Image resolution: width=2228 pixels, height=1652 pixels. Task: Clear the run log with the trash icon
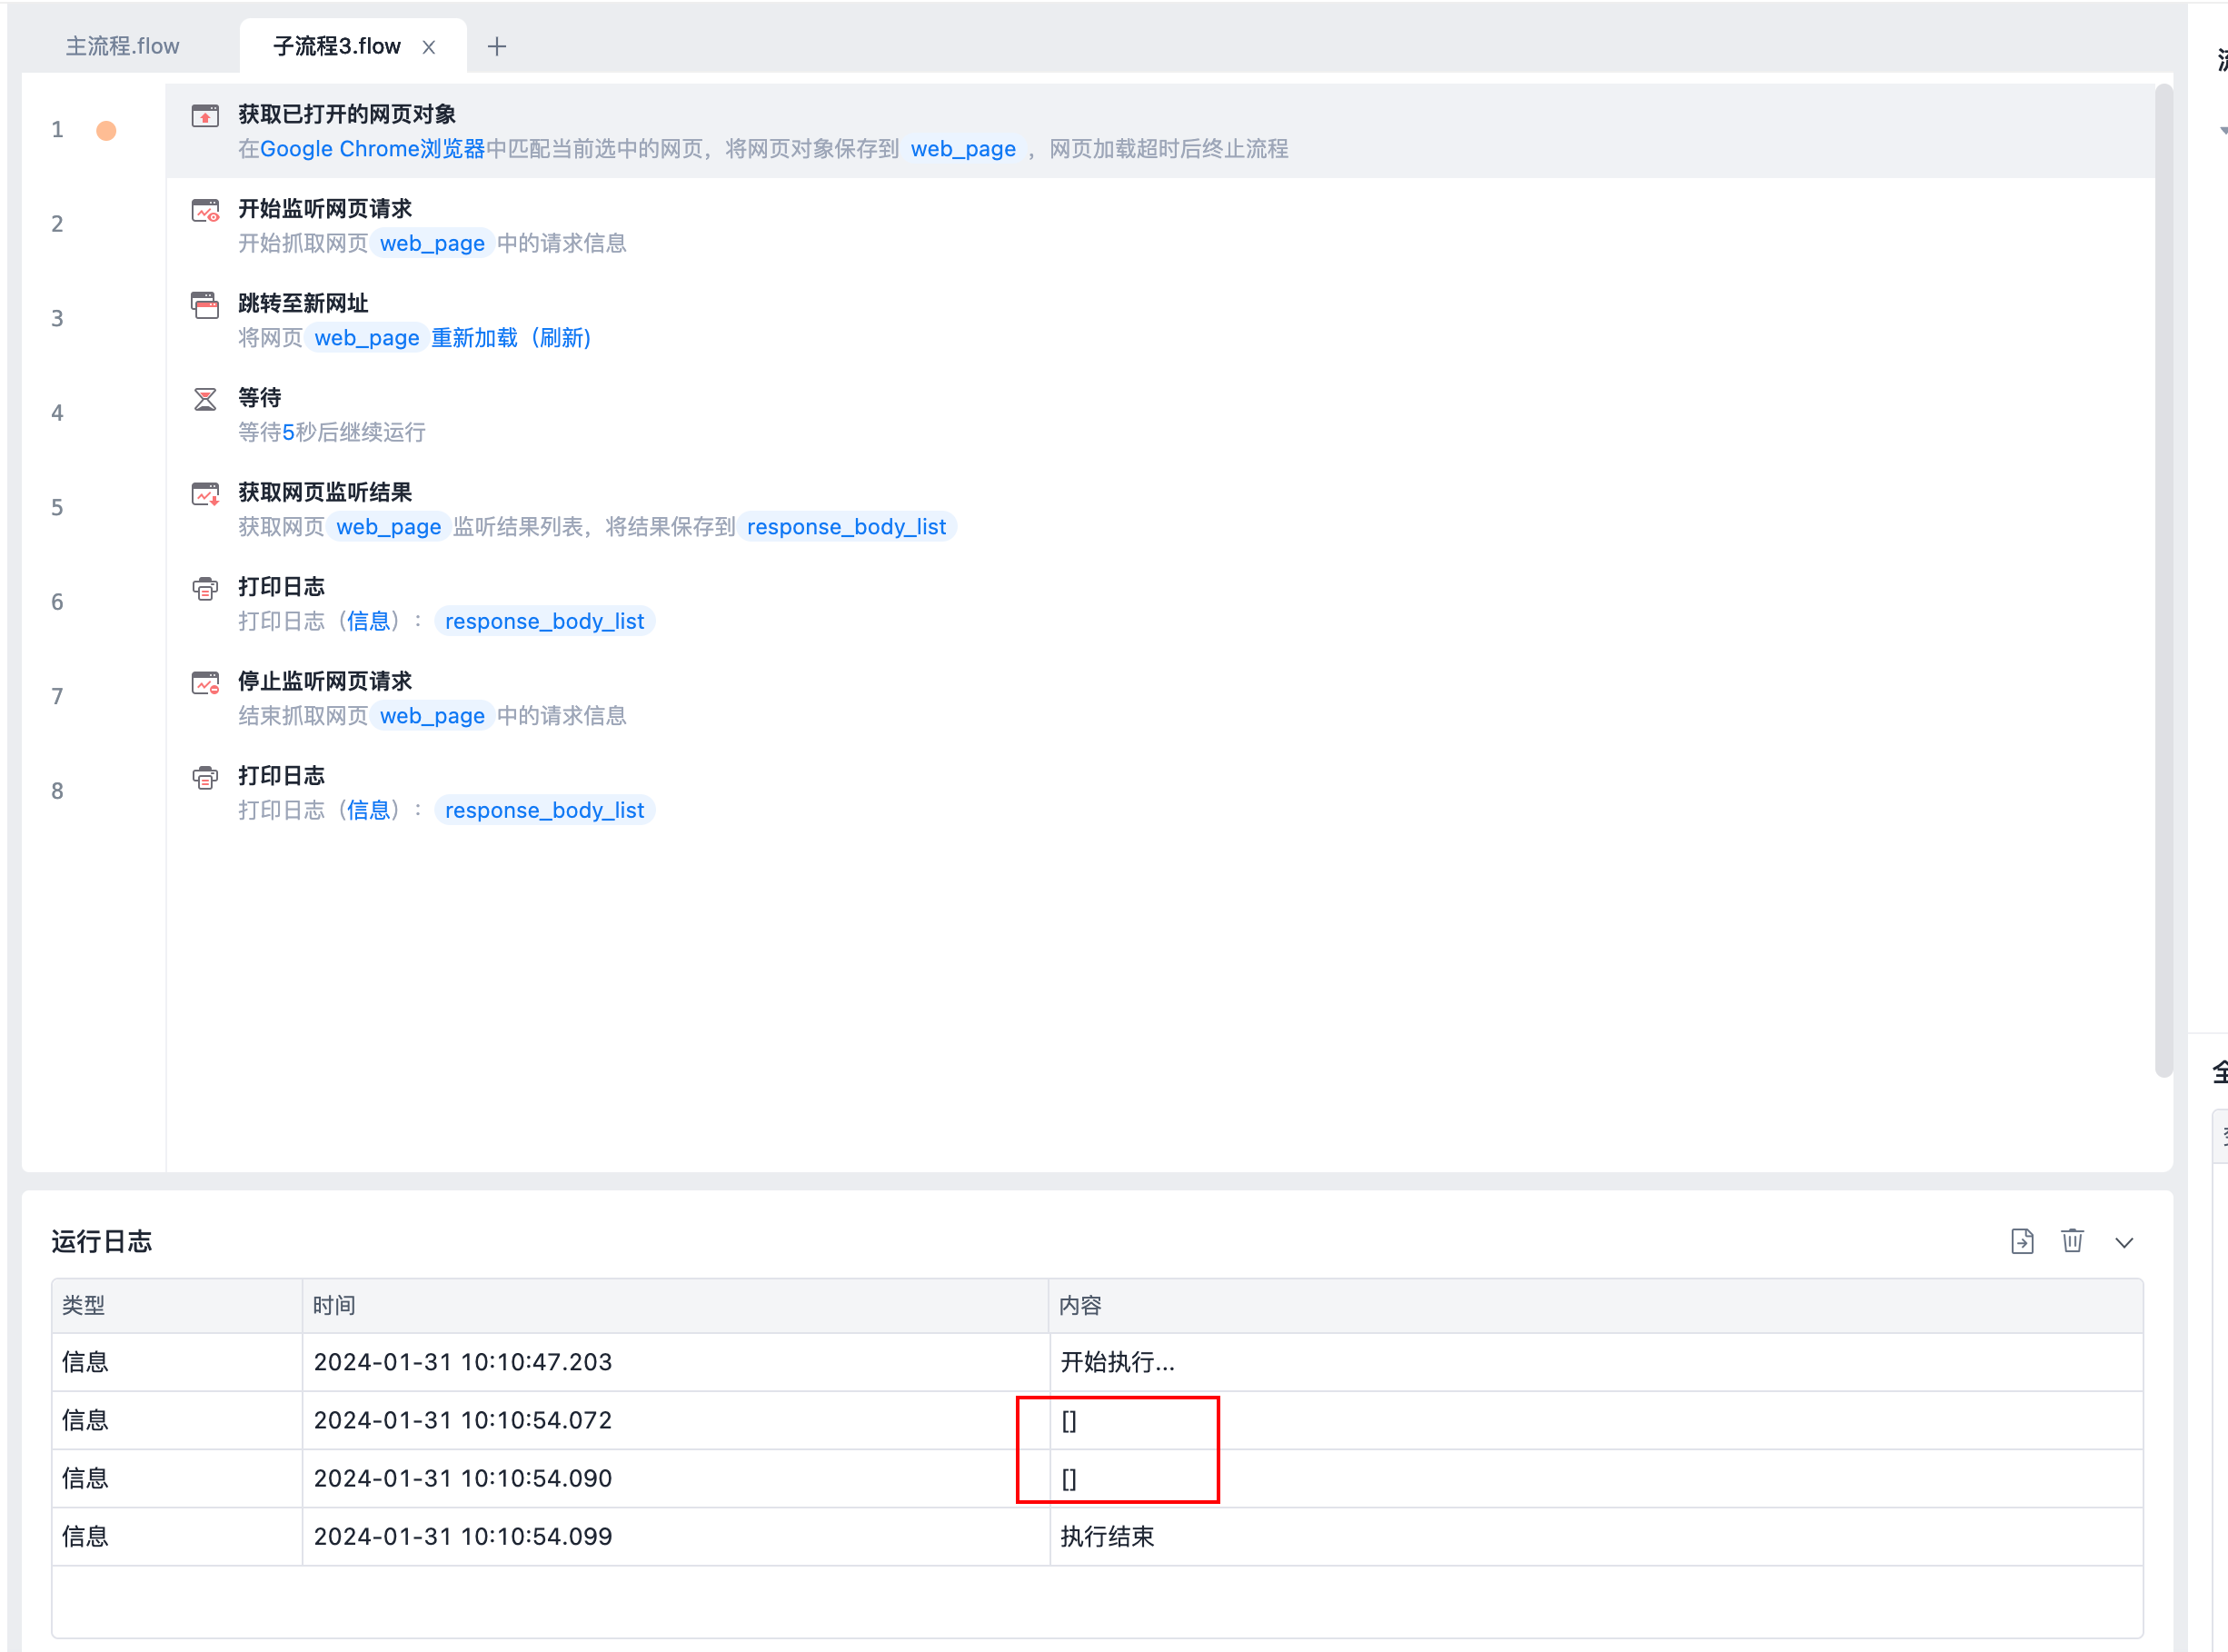point(2072,1241)
